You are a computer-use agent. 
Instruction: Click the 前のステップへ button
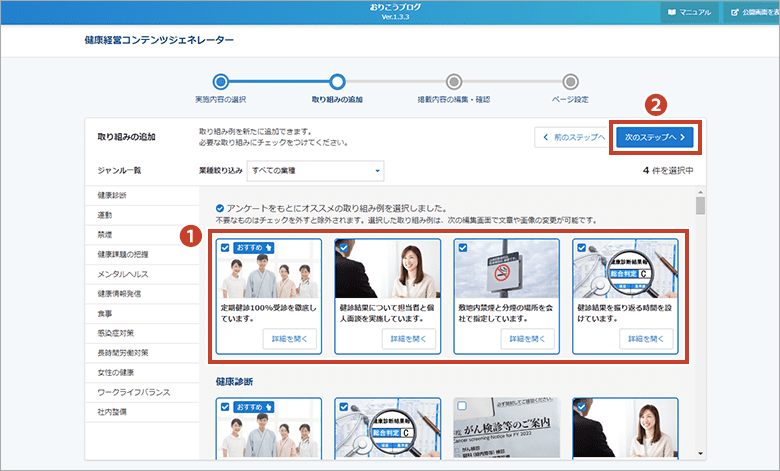[x=570, y=136]
